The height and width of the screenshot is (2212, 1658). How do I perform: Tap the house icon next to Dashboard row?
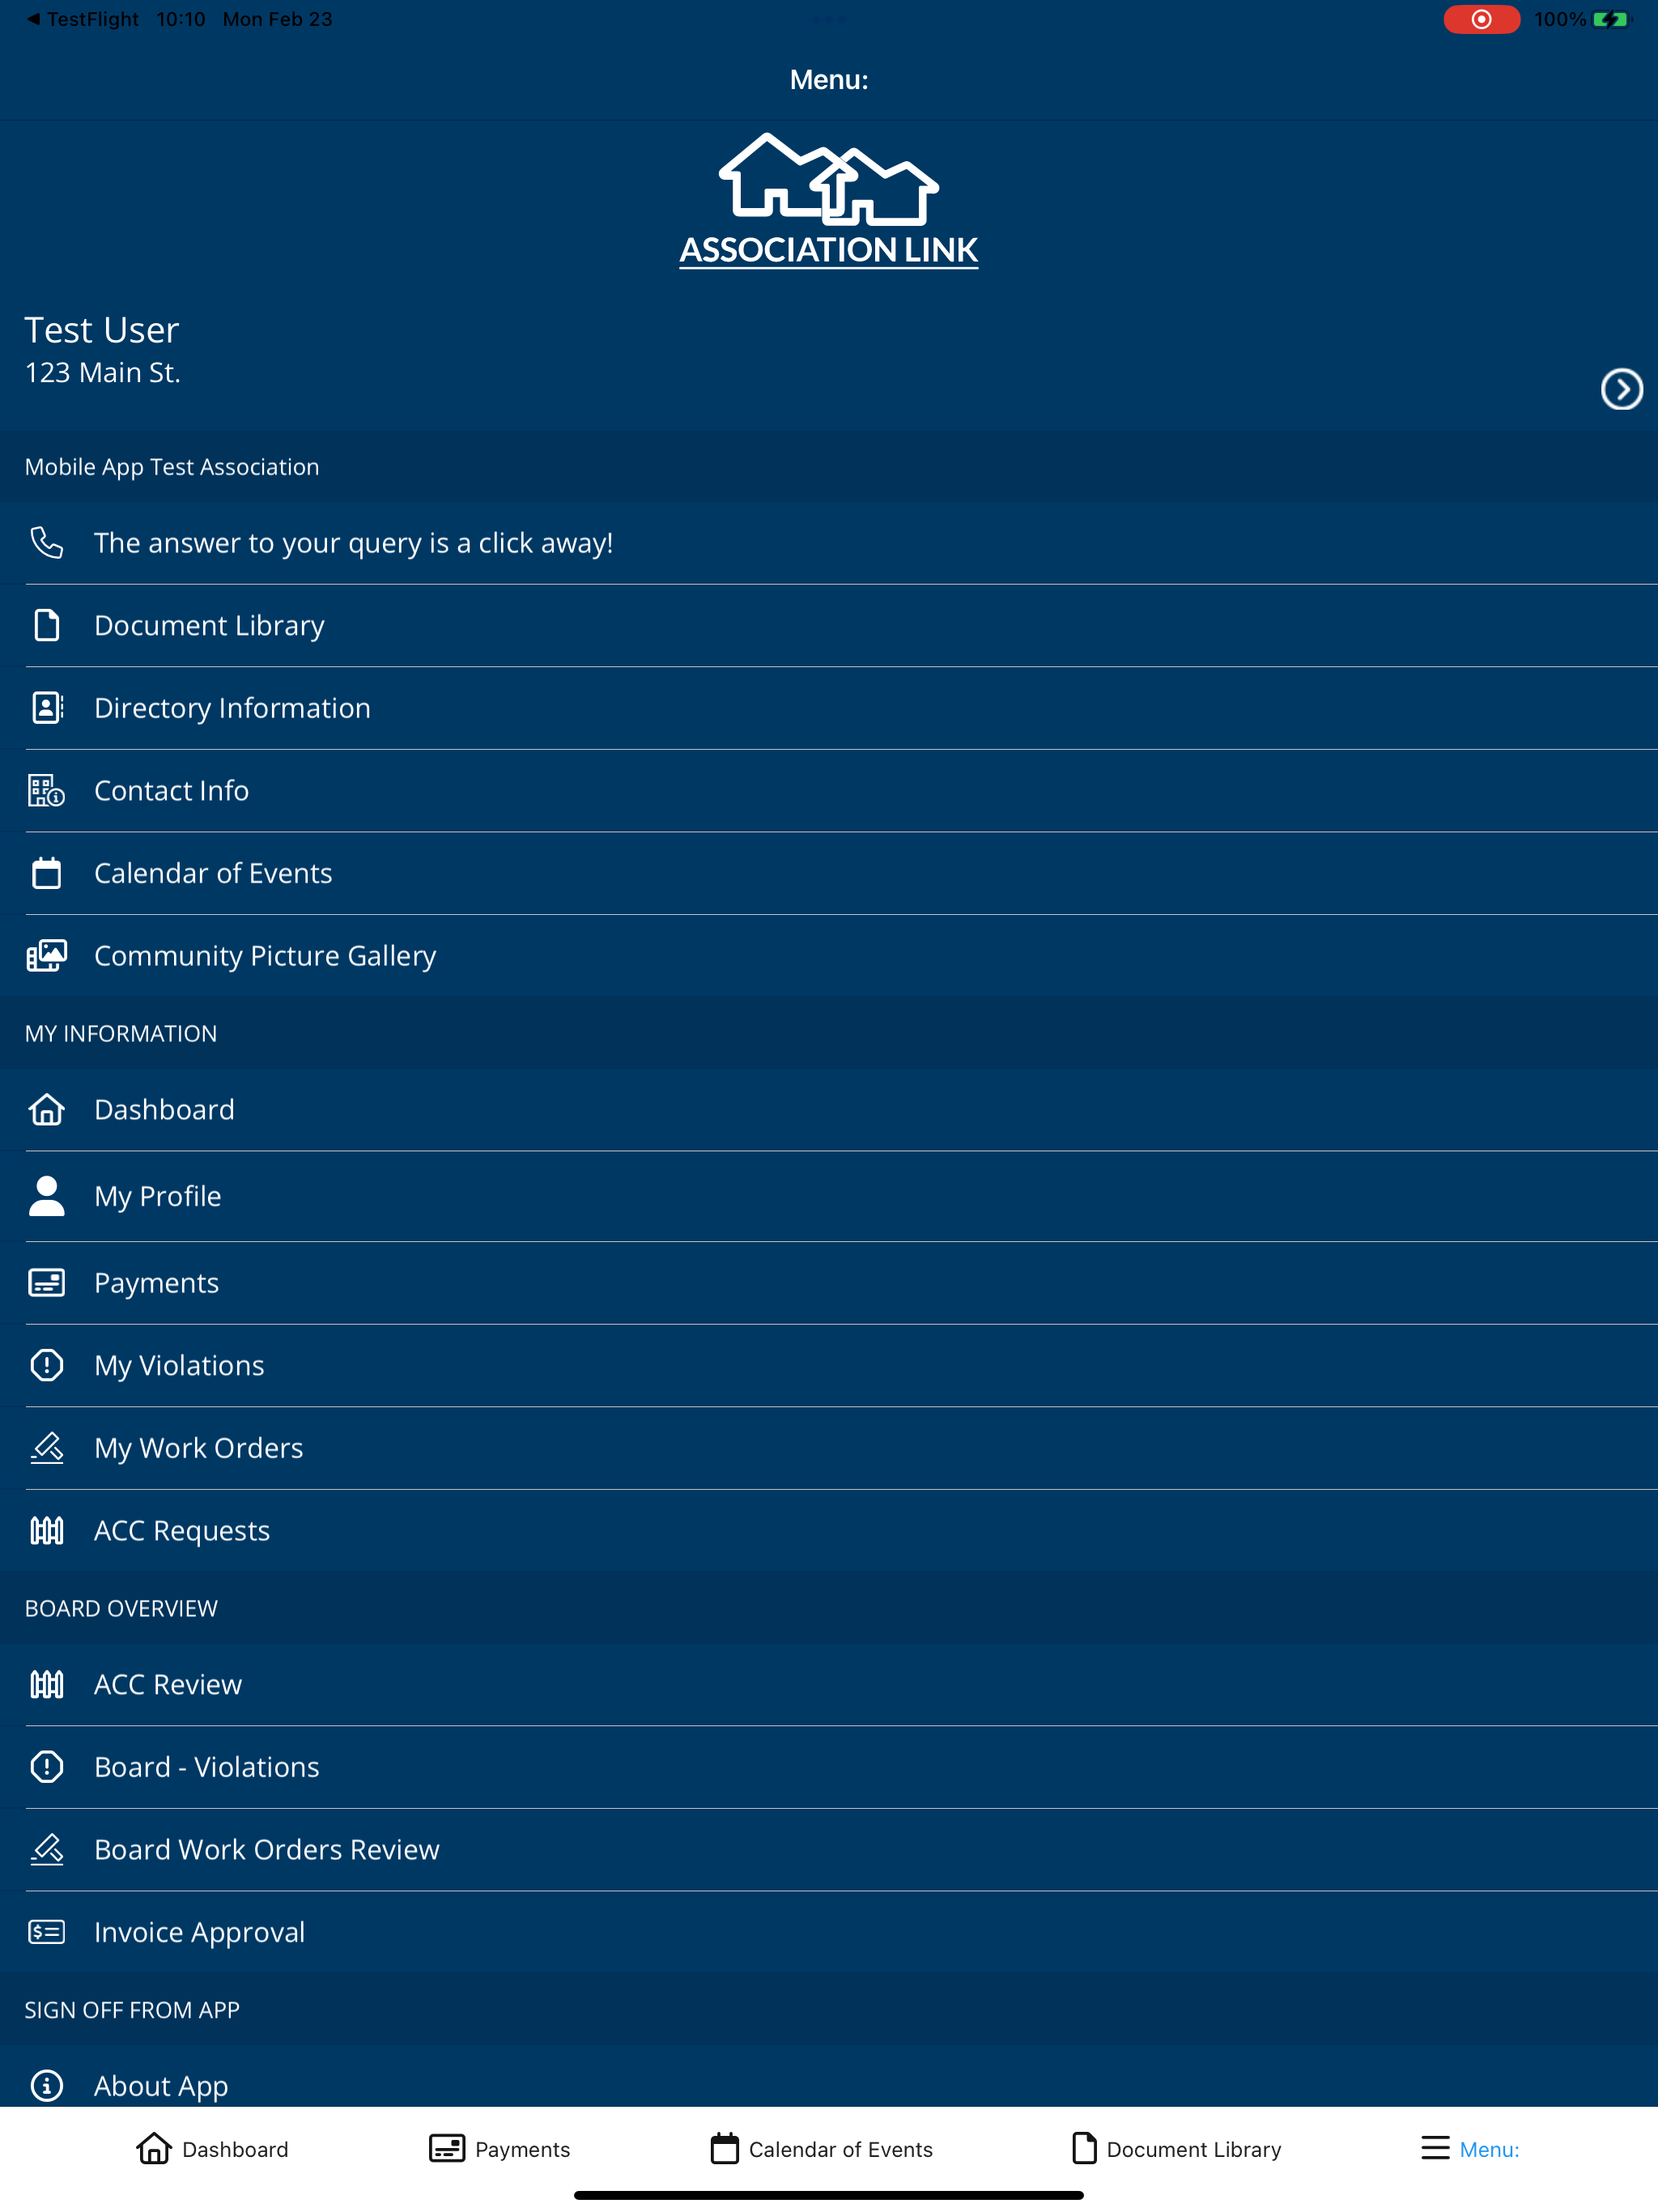[47, 1109]
